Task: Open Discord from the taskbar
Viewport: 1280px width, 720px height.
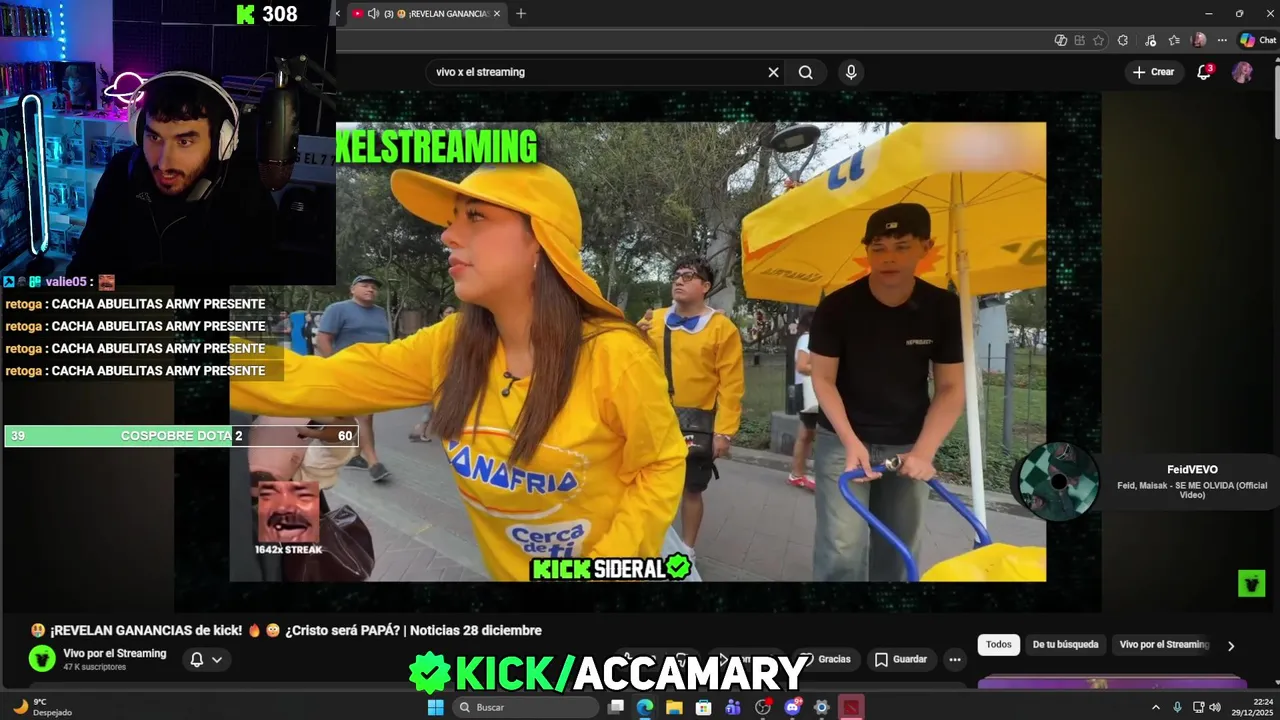Action: point(793,707)
